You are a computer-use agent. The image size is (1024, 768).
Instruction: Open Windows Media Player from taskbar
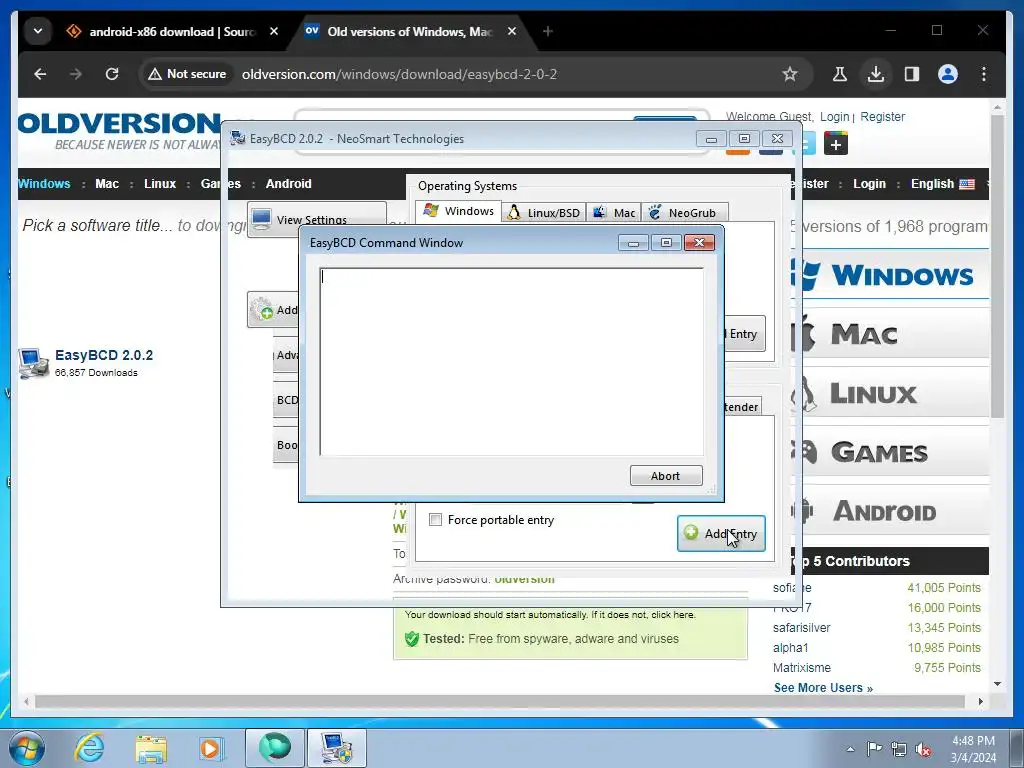point(212,748)
